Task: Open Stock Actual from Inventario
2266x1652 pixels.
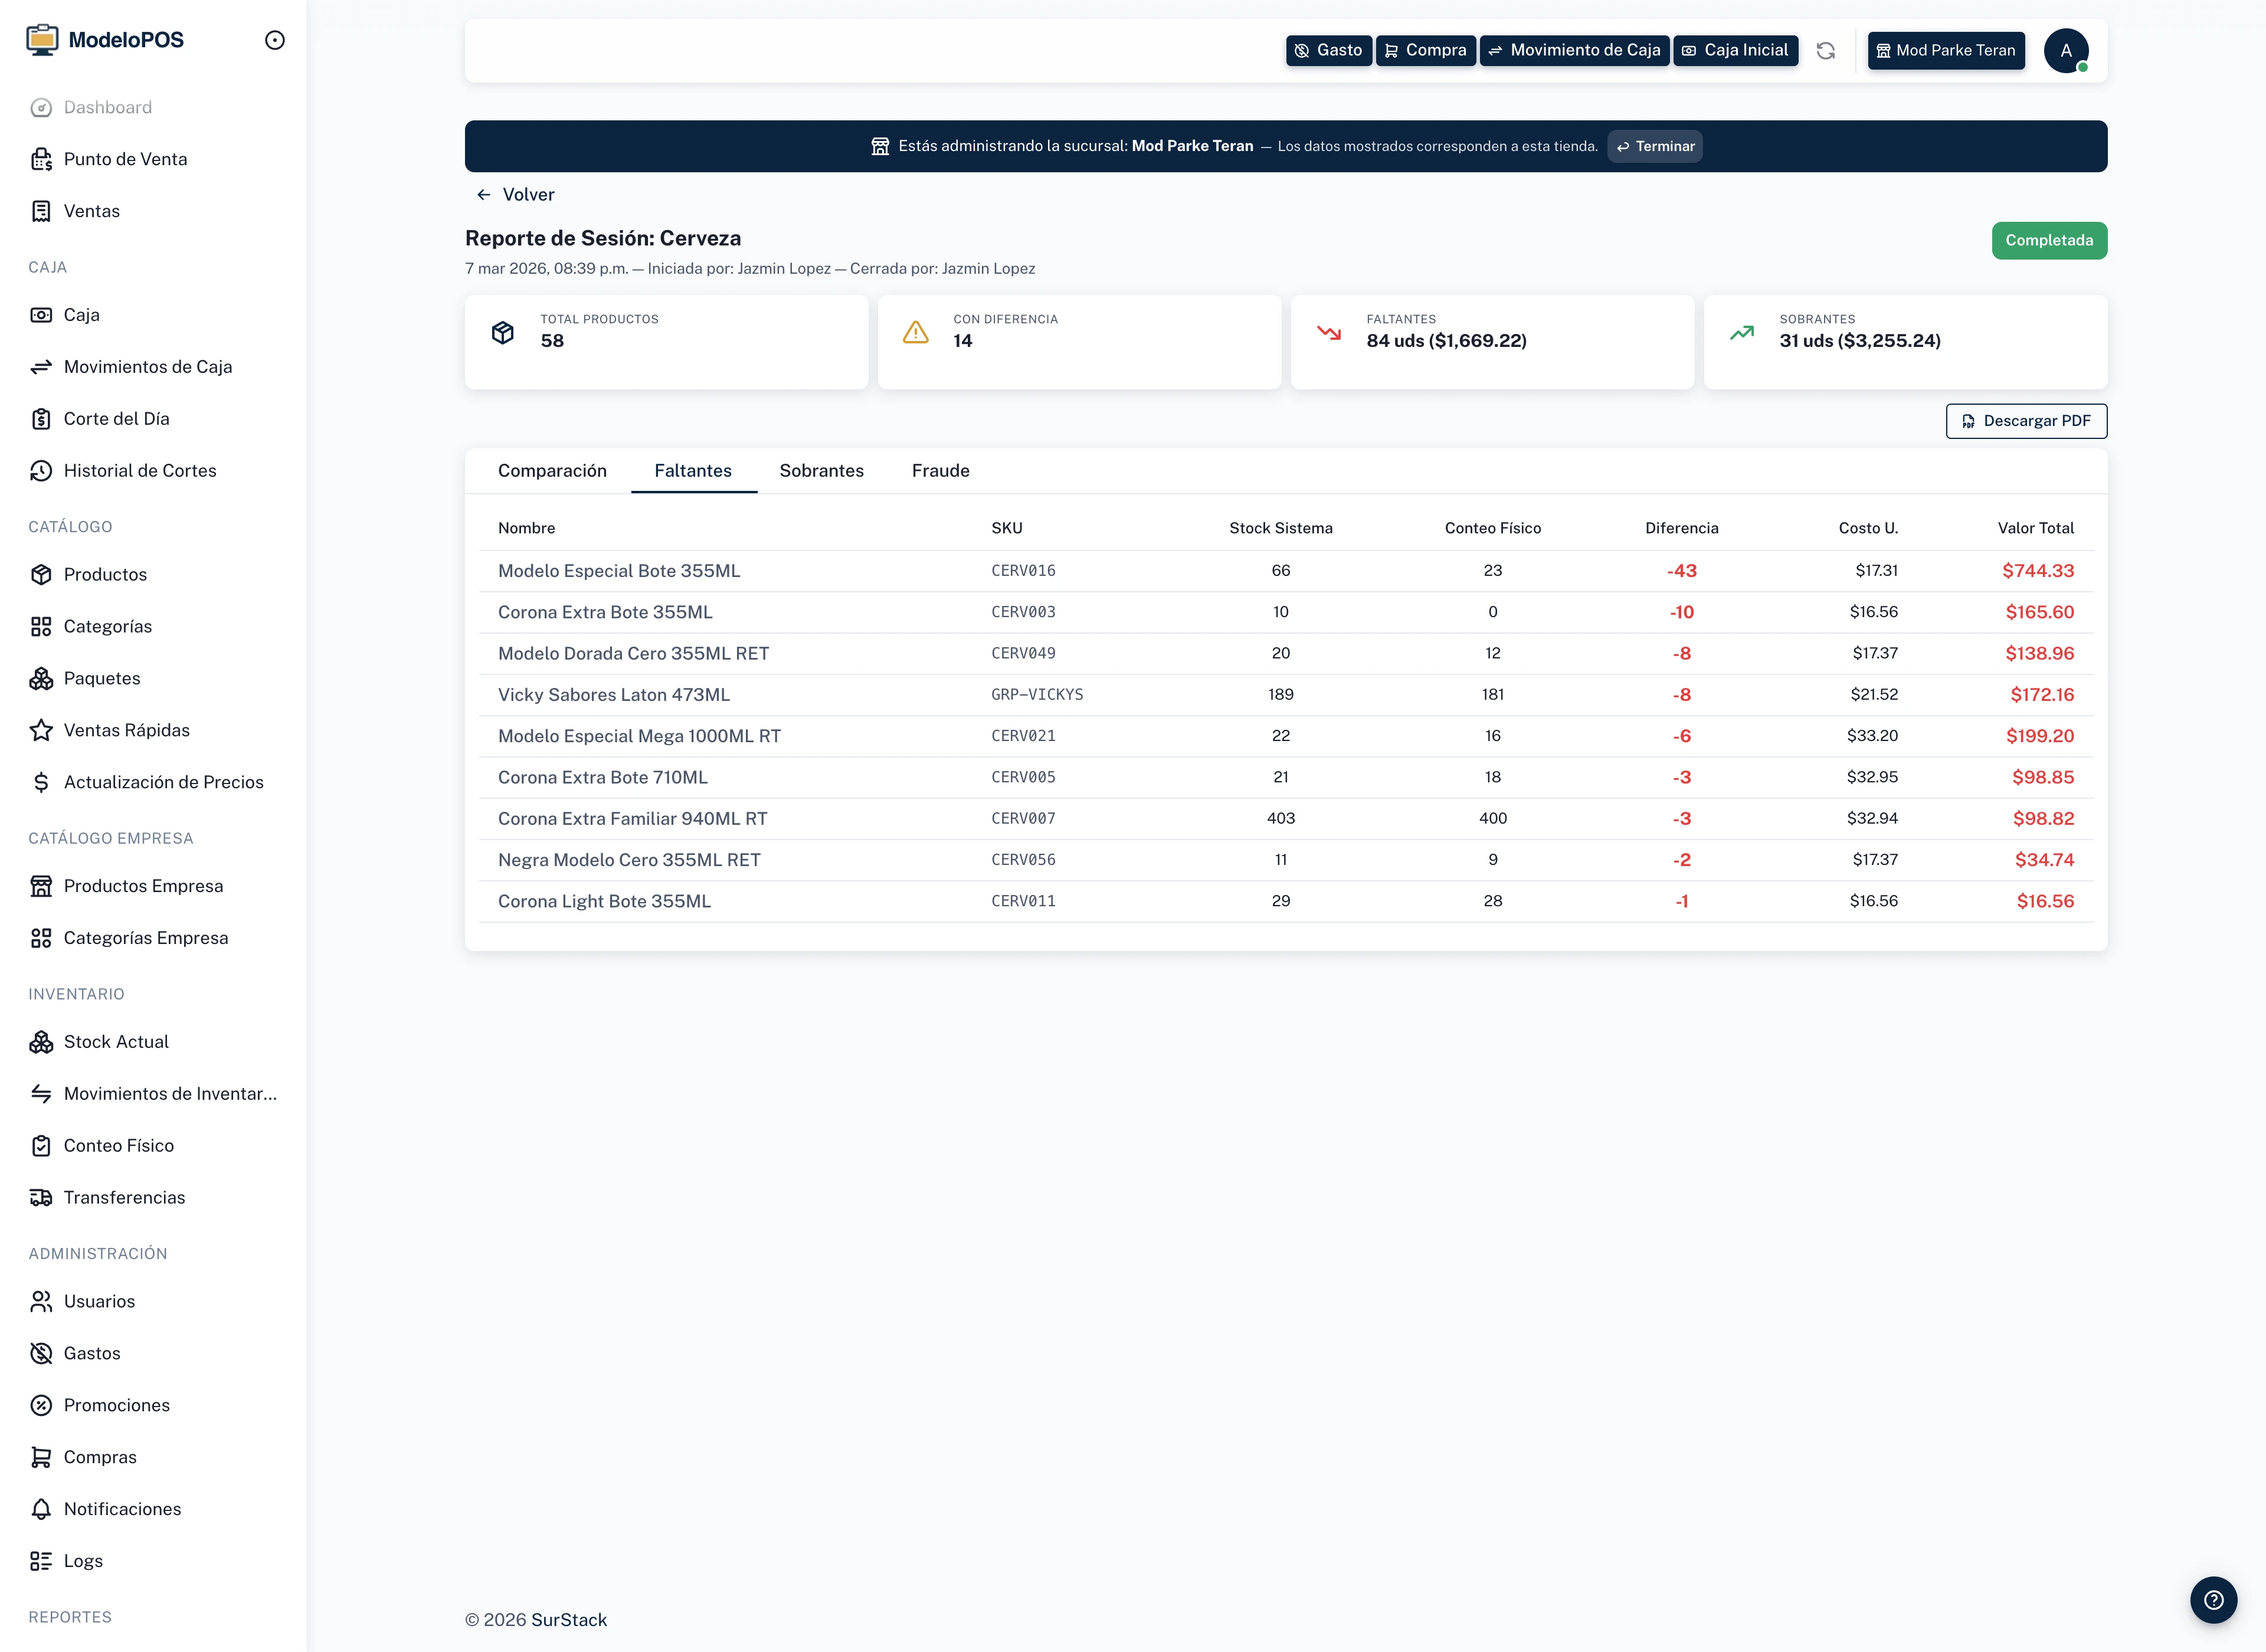Action: [116, 1041]
